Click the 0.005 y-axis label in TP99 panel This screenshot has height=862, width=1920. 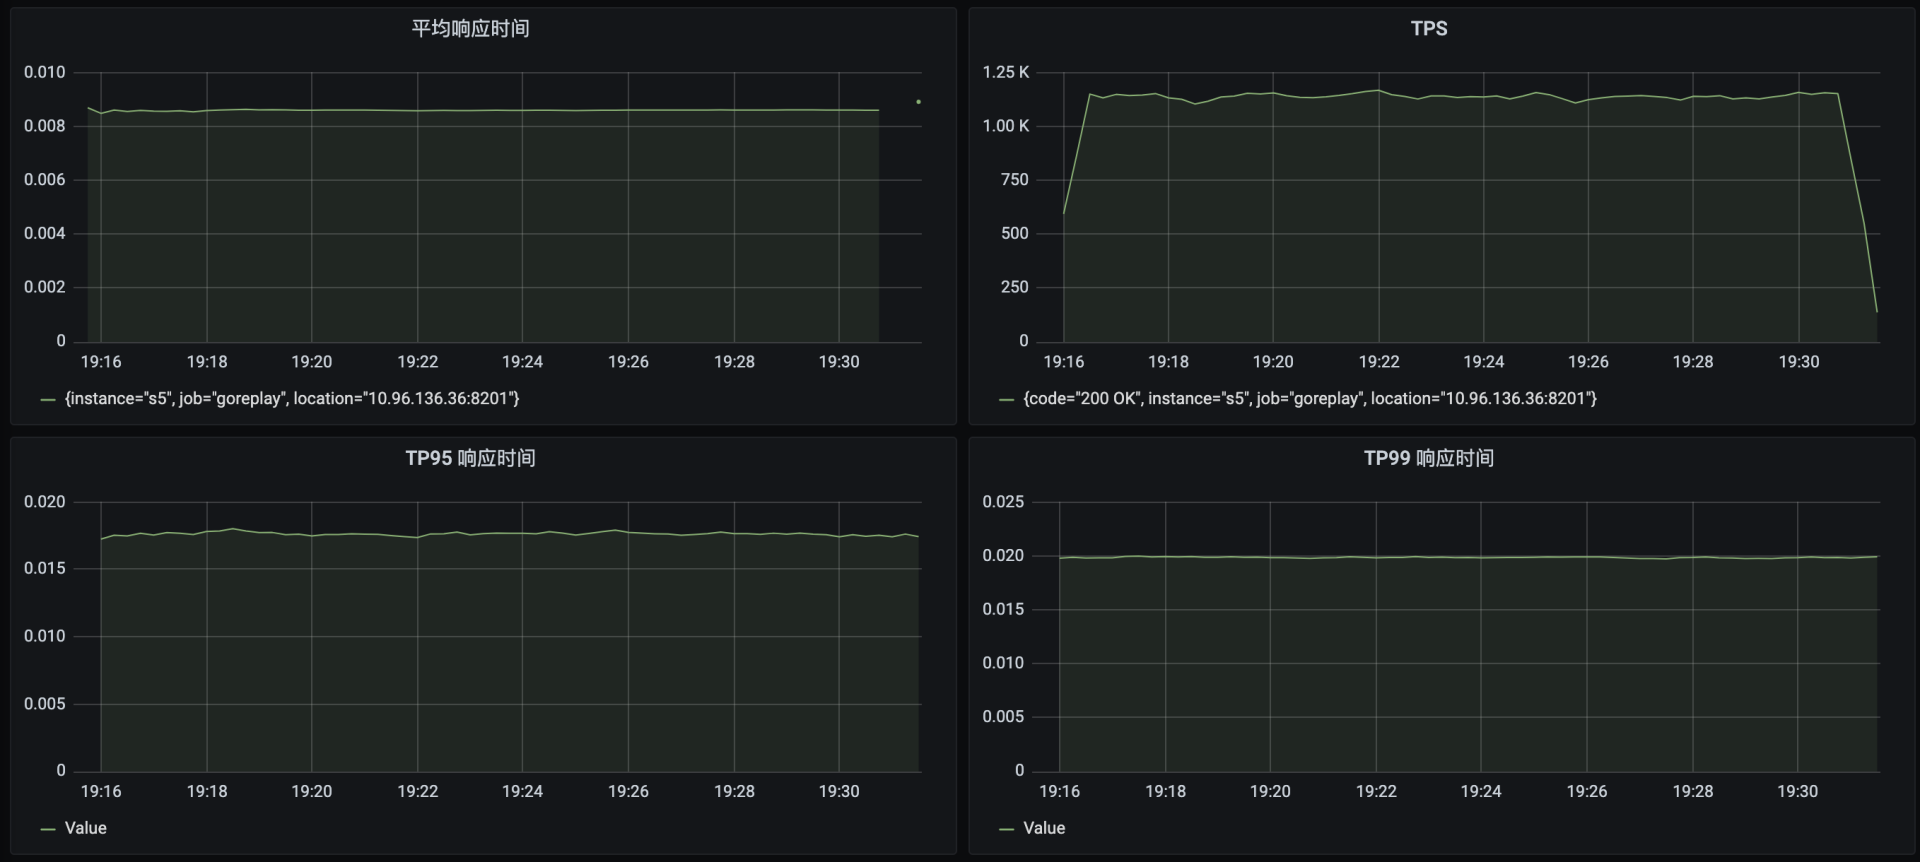pyautogui.click(x=1003, y=717)
